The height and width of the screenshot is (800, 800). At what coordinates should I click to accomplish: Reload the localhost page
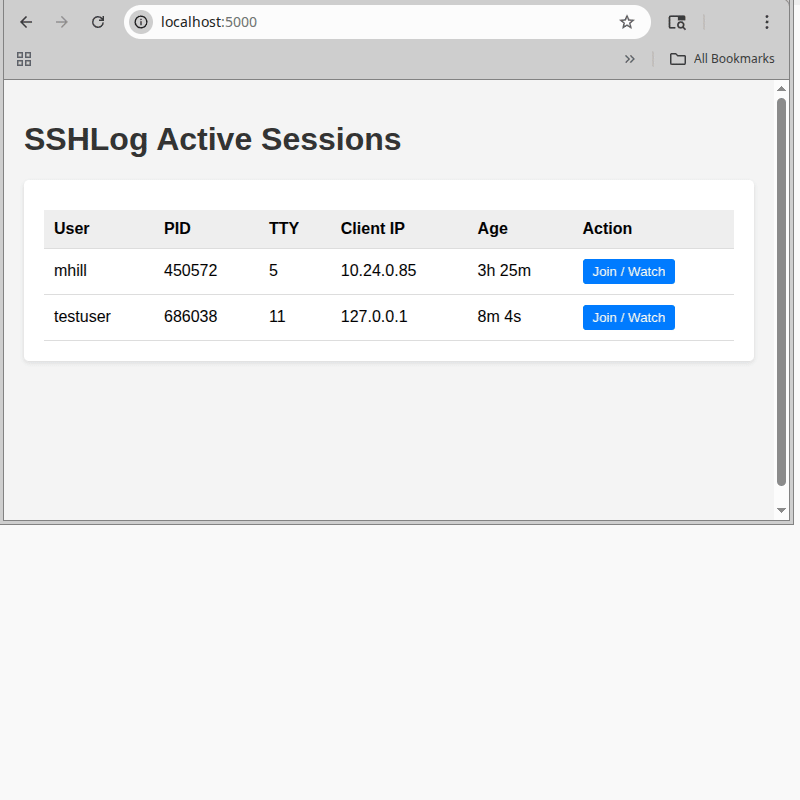tap(98, 22)
